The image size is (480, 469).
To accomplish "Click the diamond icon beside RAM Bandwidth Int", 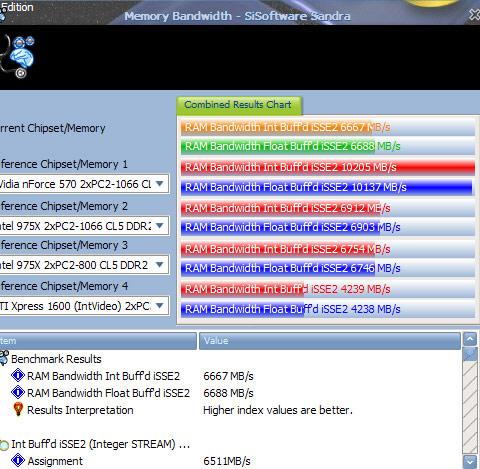I will 18,375.
